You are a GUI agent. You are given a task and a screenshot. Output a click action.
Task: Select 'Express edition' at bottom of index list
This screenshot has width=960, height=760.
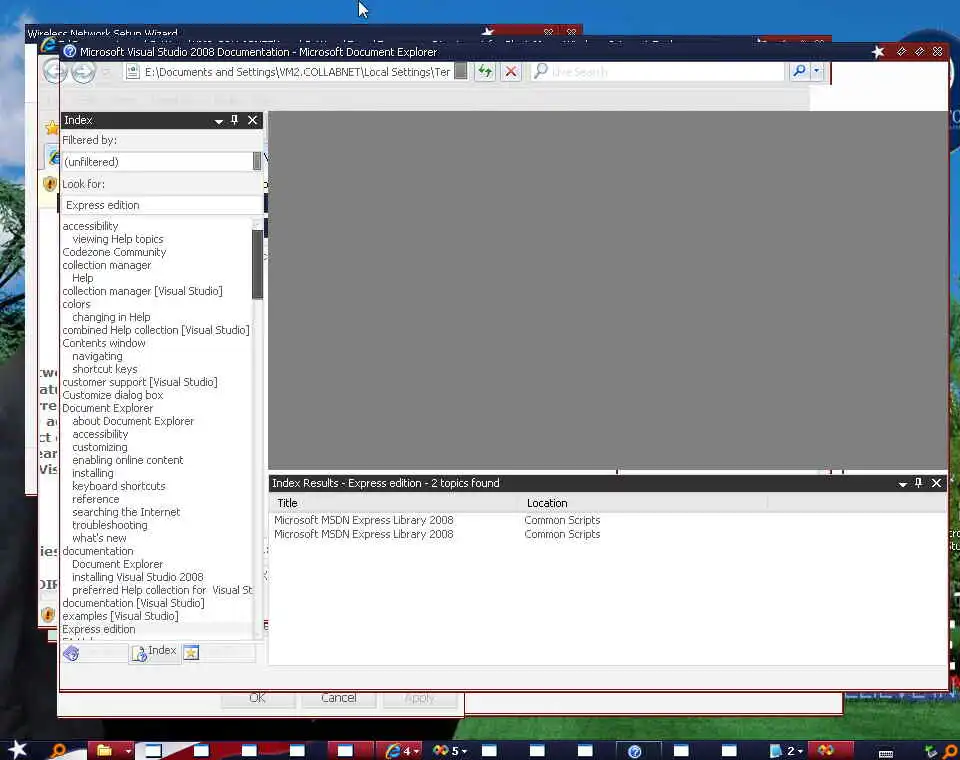click(x=99, y=630)
